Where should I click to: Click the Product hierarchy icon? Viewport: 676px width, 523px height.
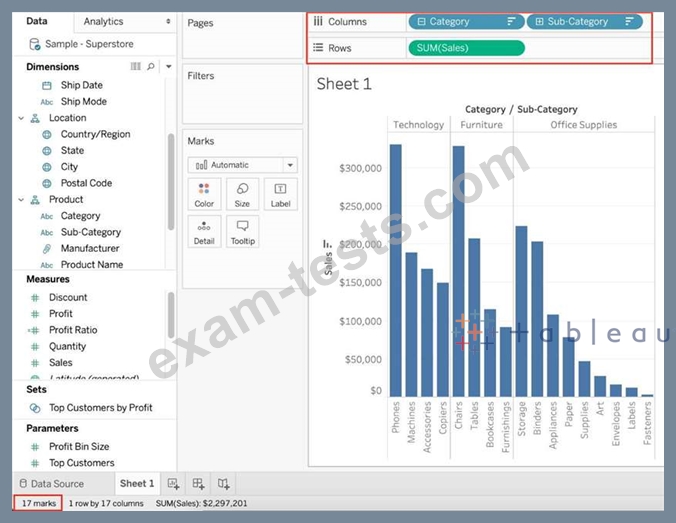[x=35, y=200]
